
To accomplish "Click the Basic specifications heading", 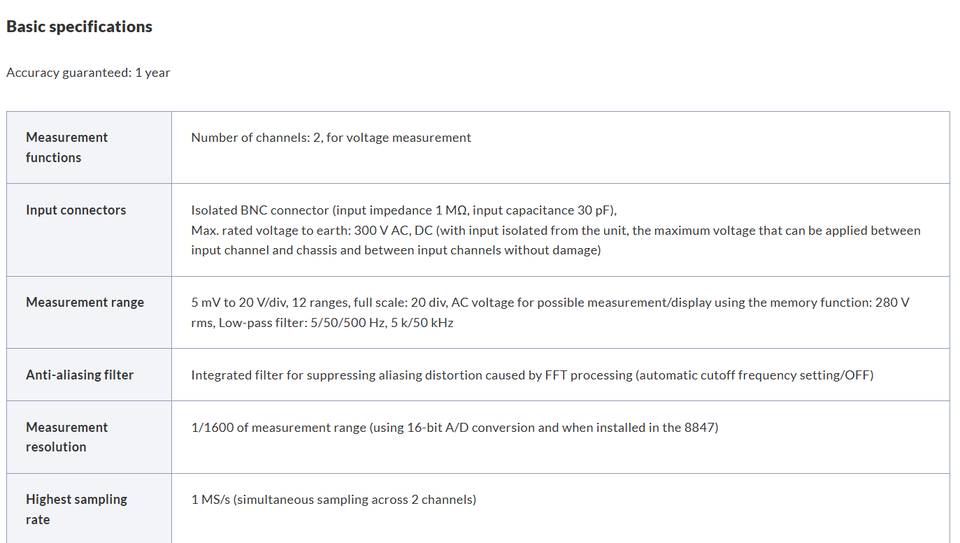I will click(79, 27).
